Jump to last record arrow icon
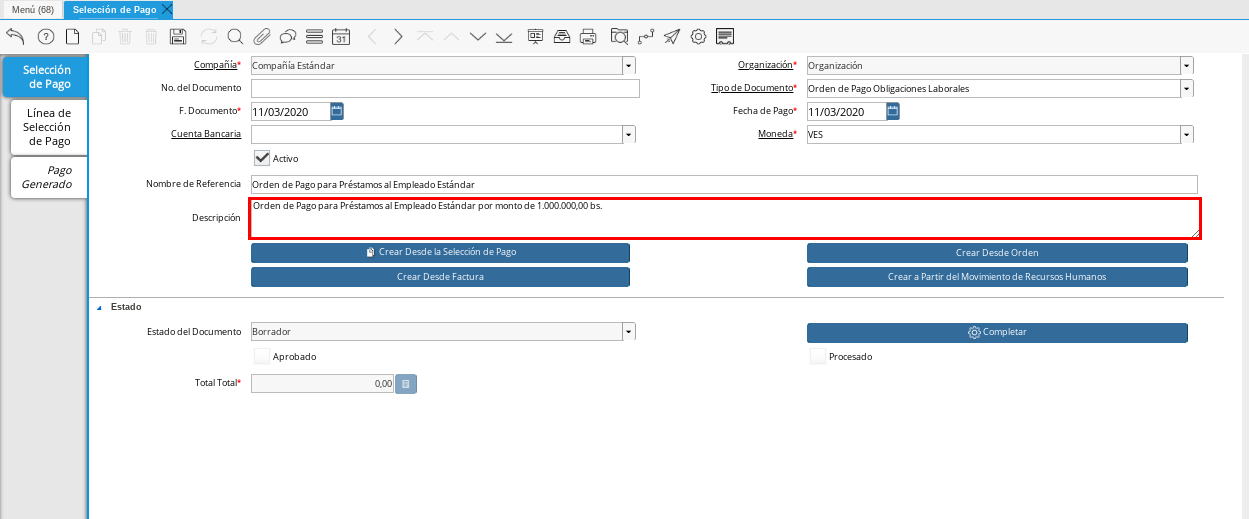Viewport: 1249px width, 519px height. (x=504, y=37)
